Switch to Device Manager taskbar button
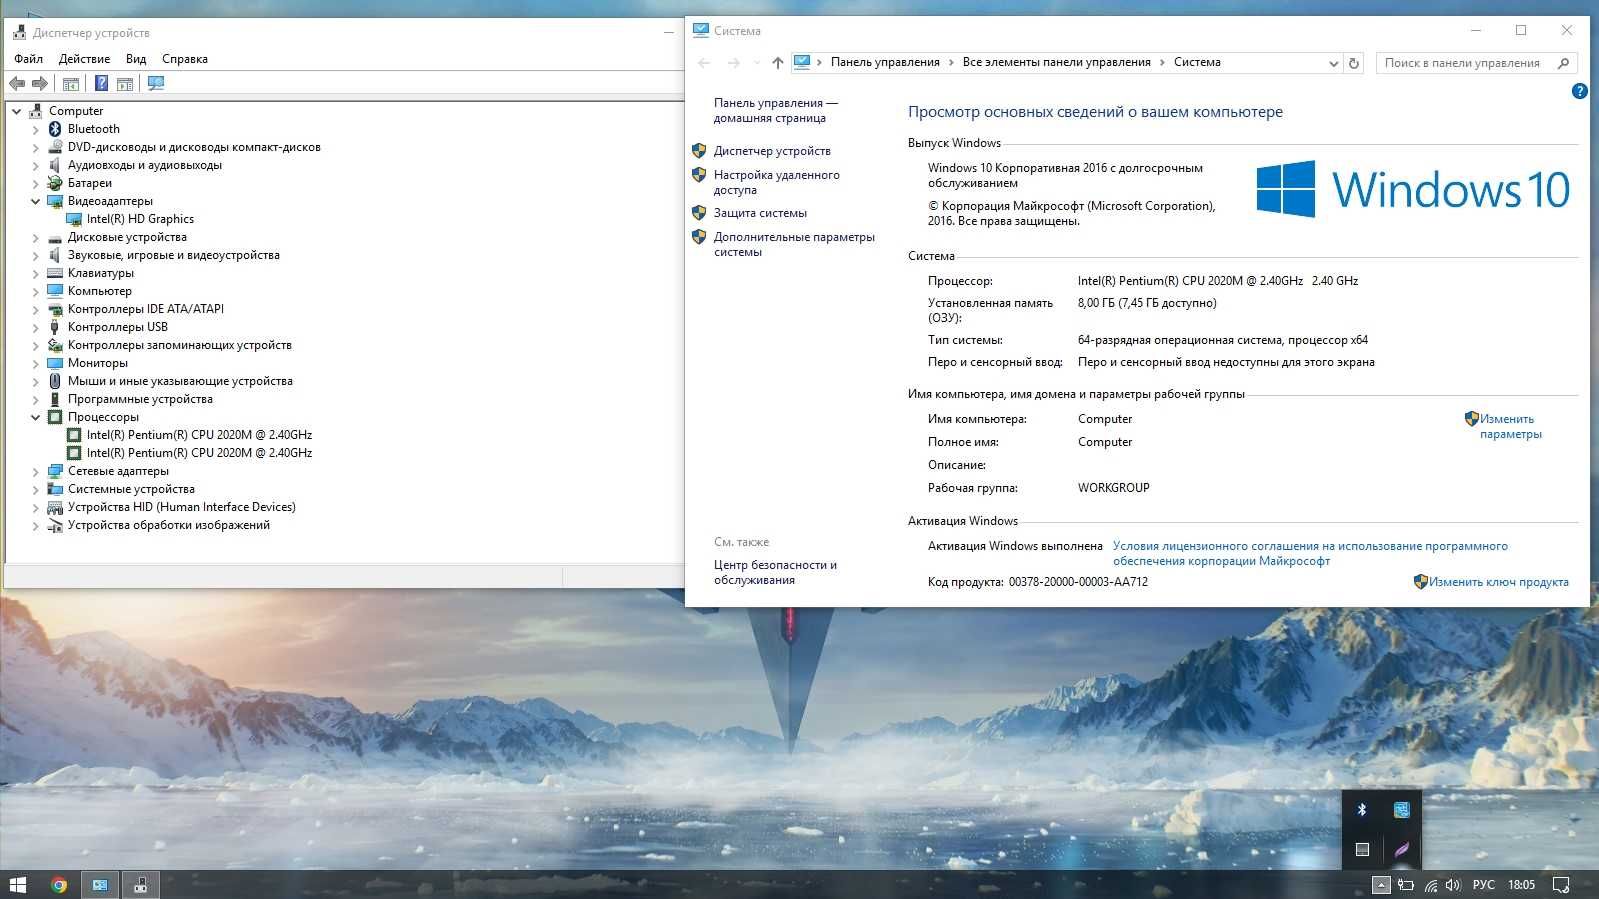The height and width of the screenshot is (899, 1599). 141,884
